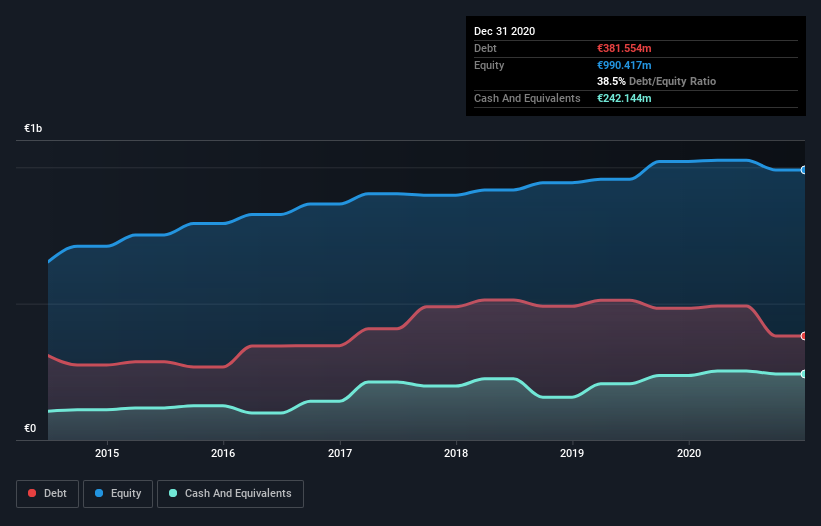Click the €381.554m debt value
Image resolution: width=821 pixels, height=526 pixels.
(624, 48)
